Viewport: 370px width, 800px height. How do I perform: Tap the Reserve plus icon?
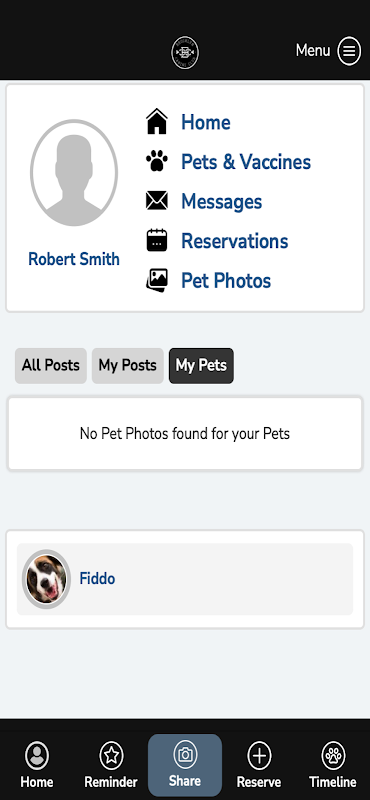259,756
